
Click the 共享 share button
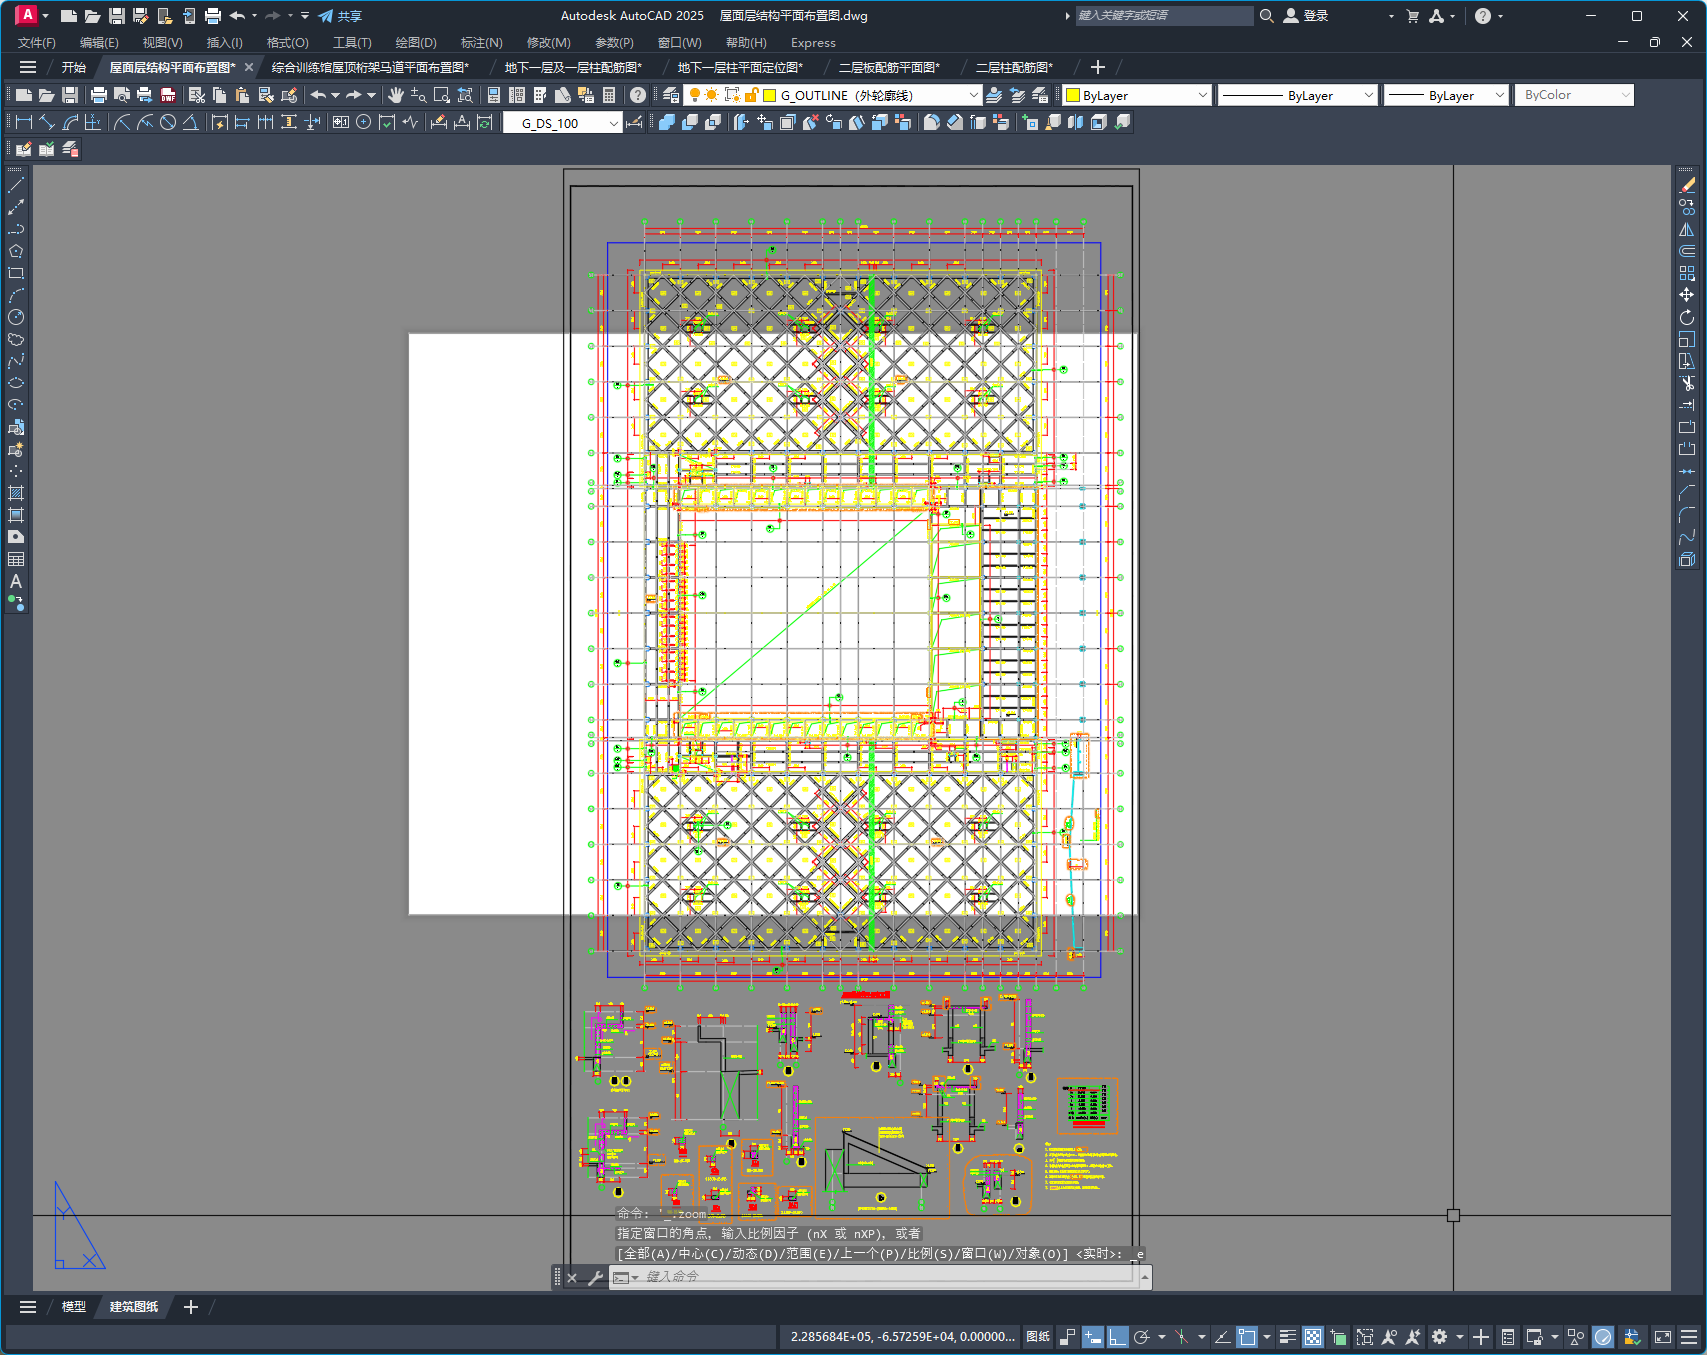pos(340,16)
